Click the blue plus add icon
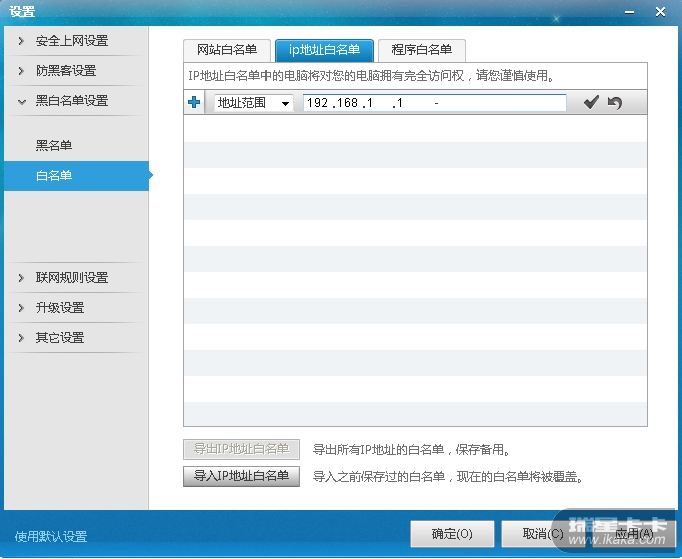The height and width of the screenshot is (559, 682). click(x=194, y=103)
